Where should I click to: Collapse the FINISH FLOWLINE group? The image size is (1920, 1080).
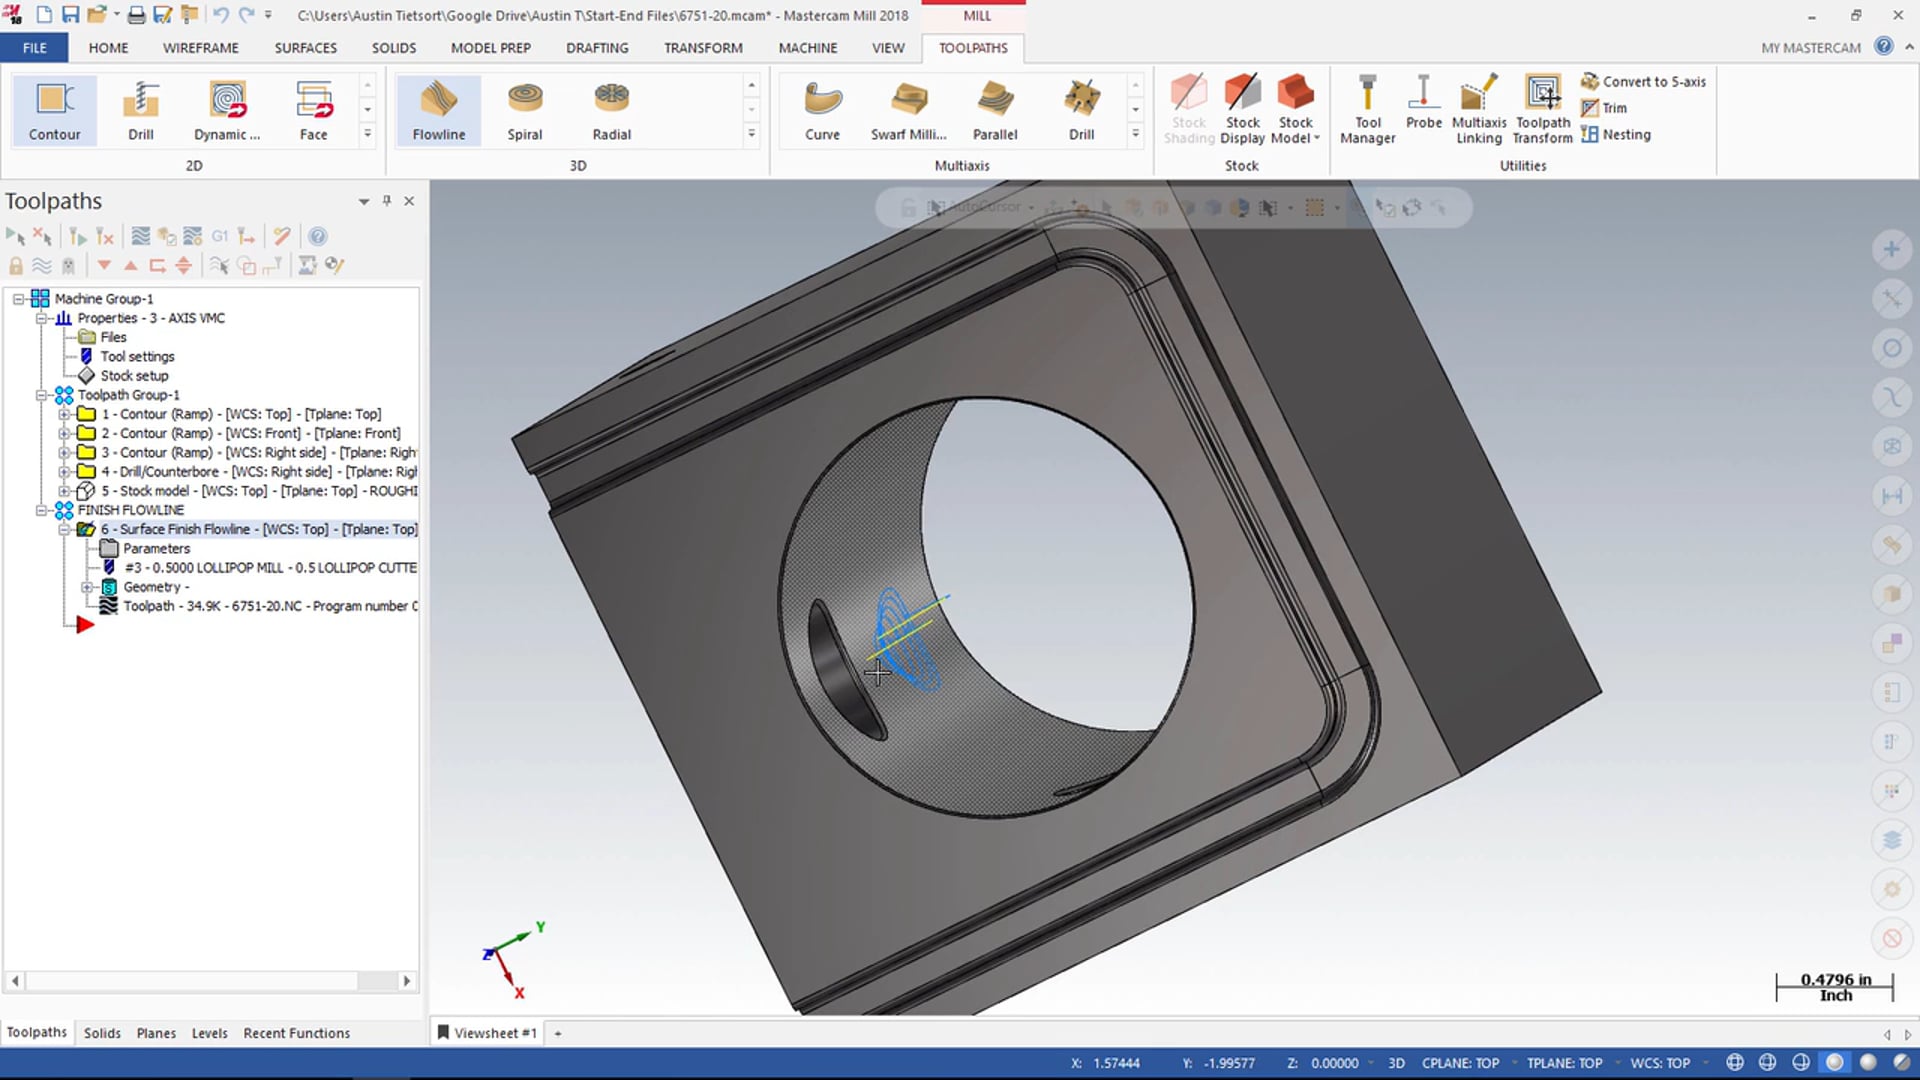point(42,510)
